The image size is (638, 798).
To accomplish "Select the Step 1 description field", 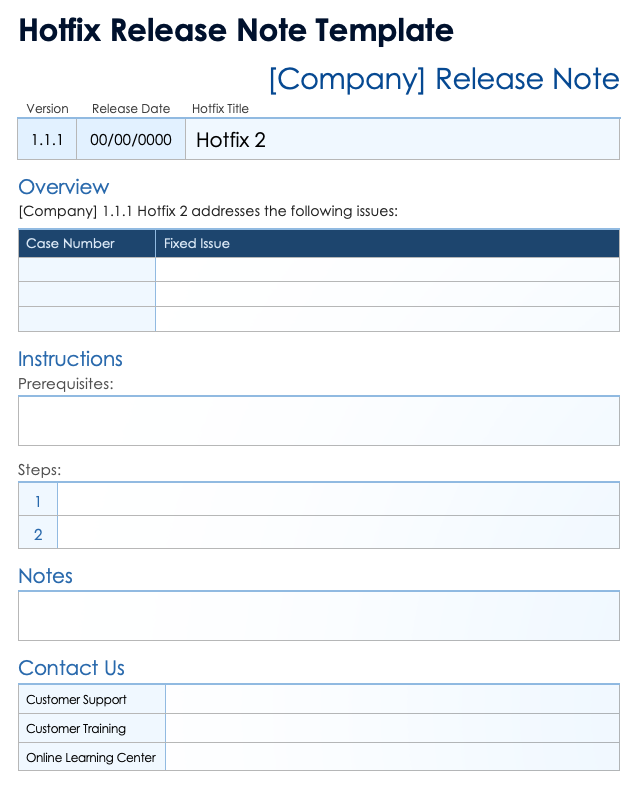I will click(338, 500).
